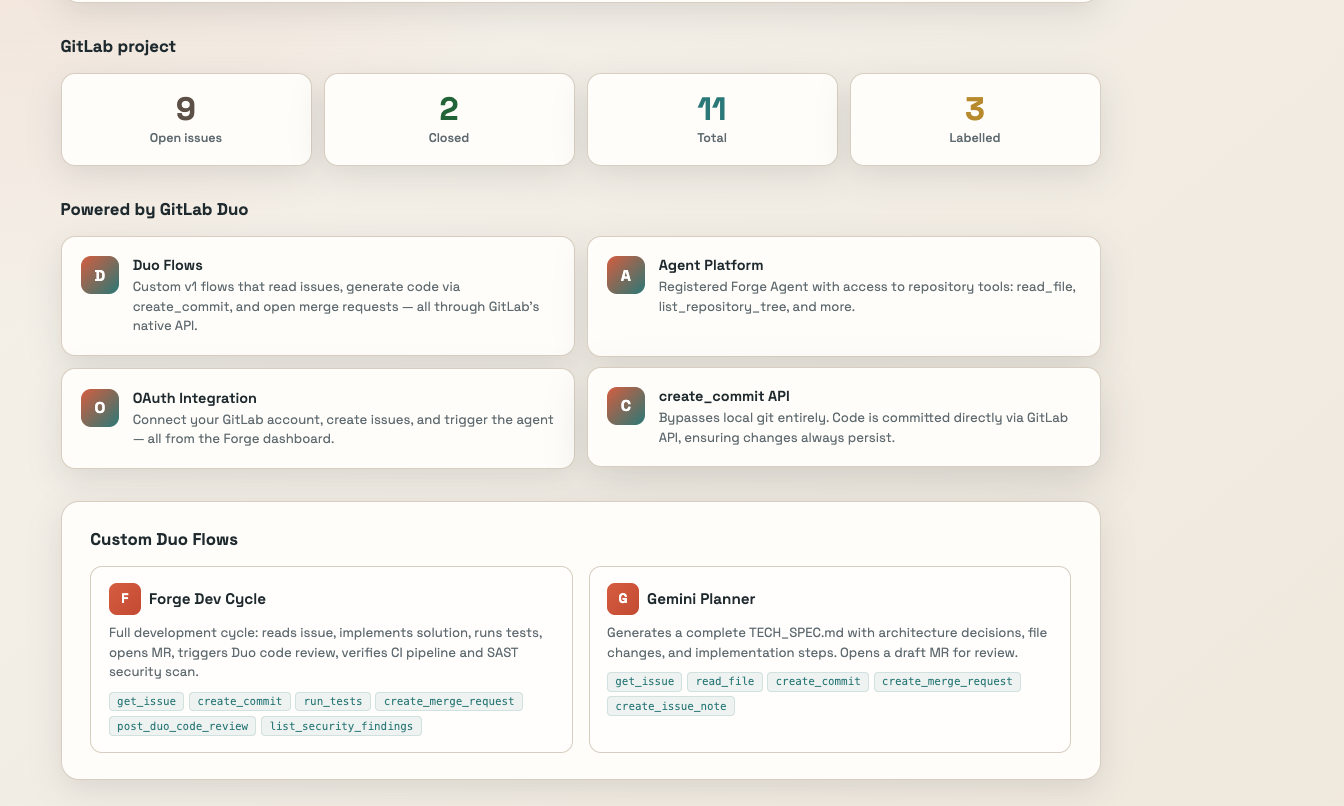
Task: Click the create_commit API 'C' icon
Action: click(x=626, y=406)
